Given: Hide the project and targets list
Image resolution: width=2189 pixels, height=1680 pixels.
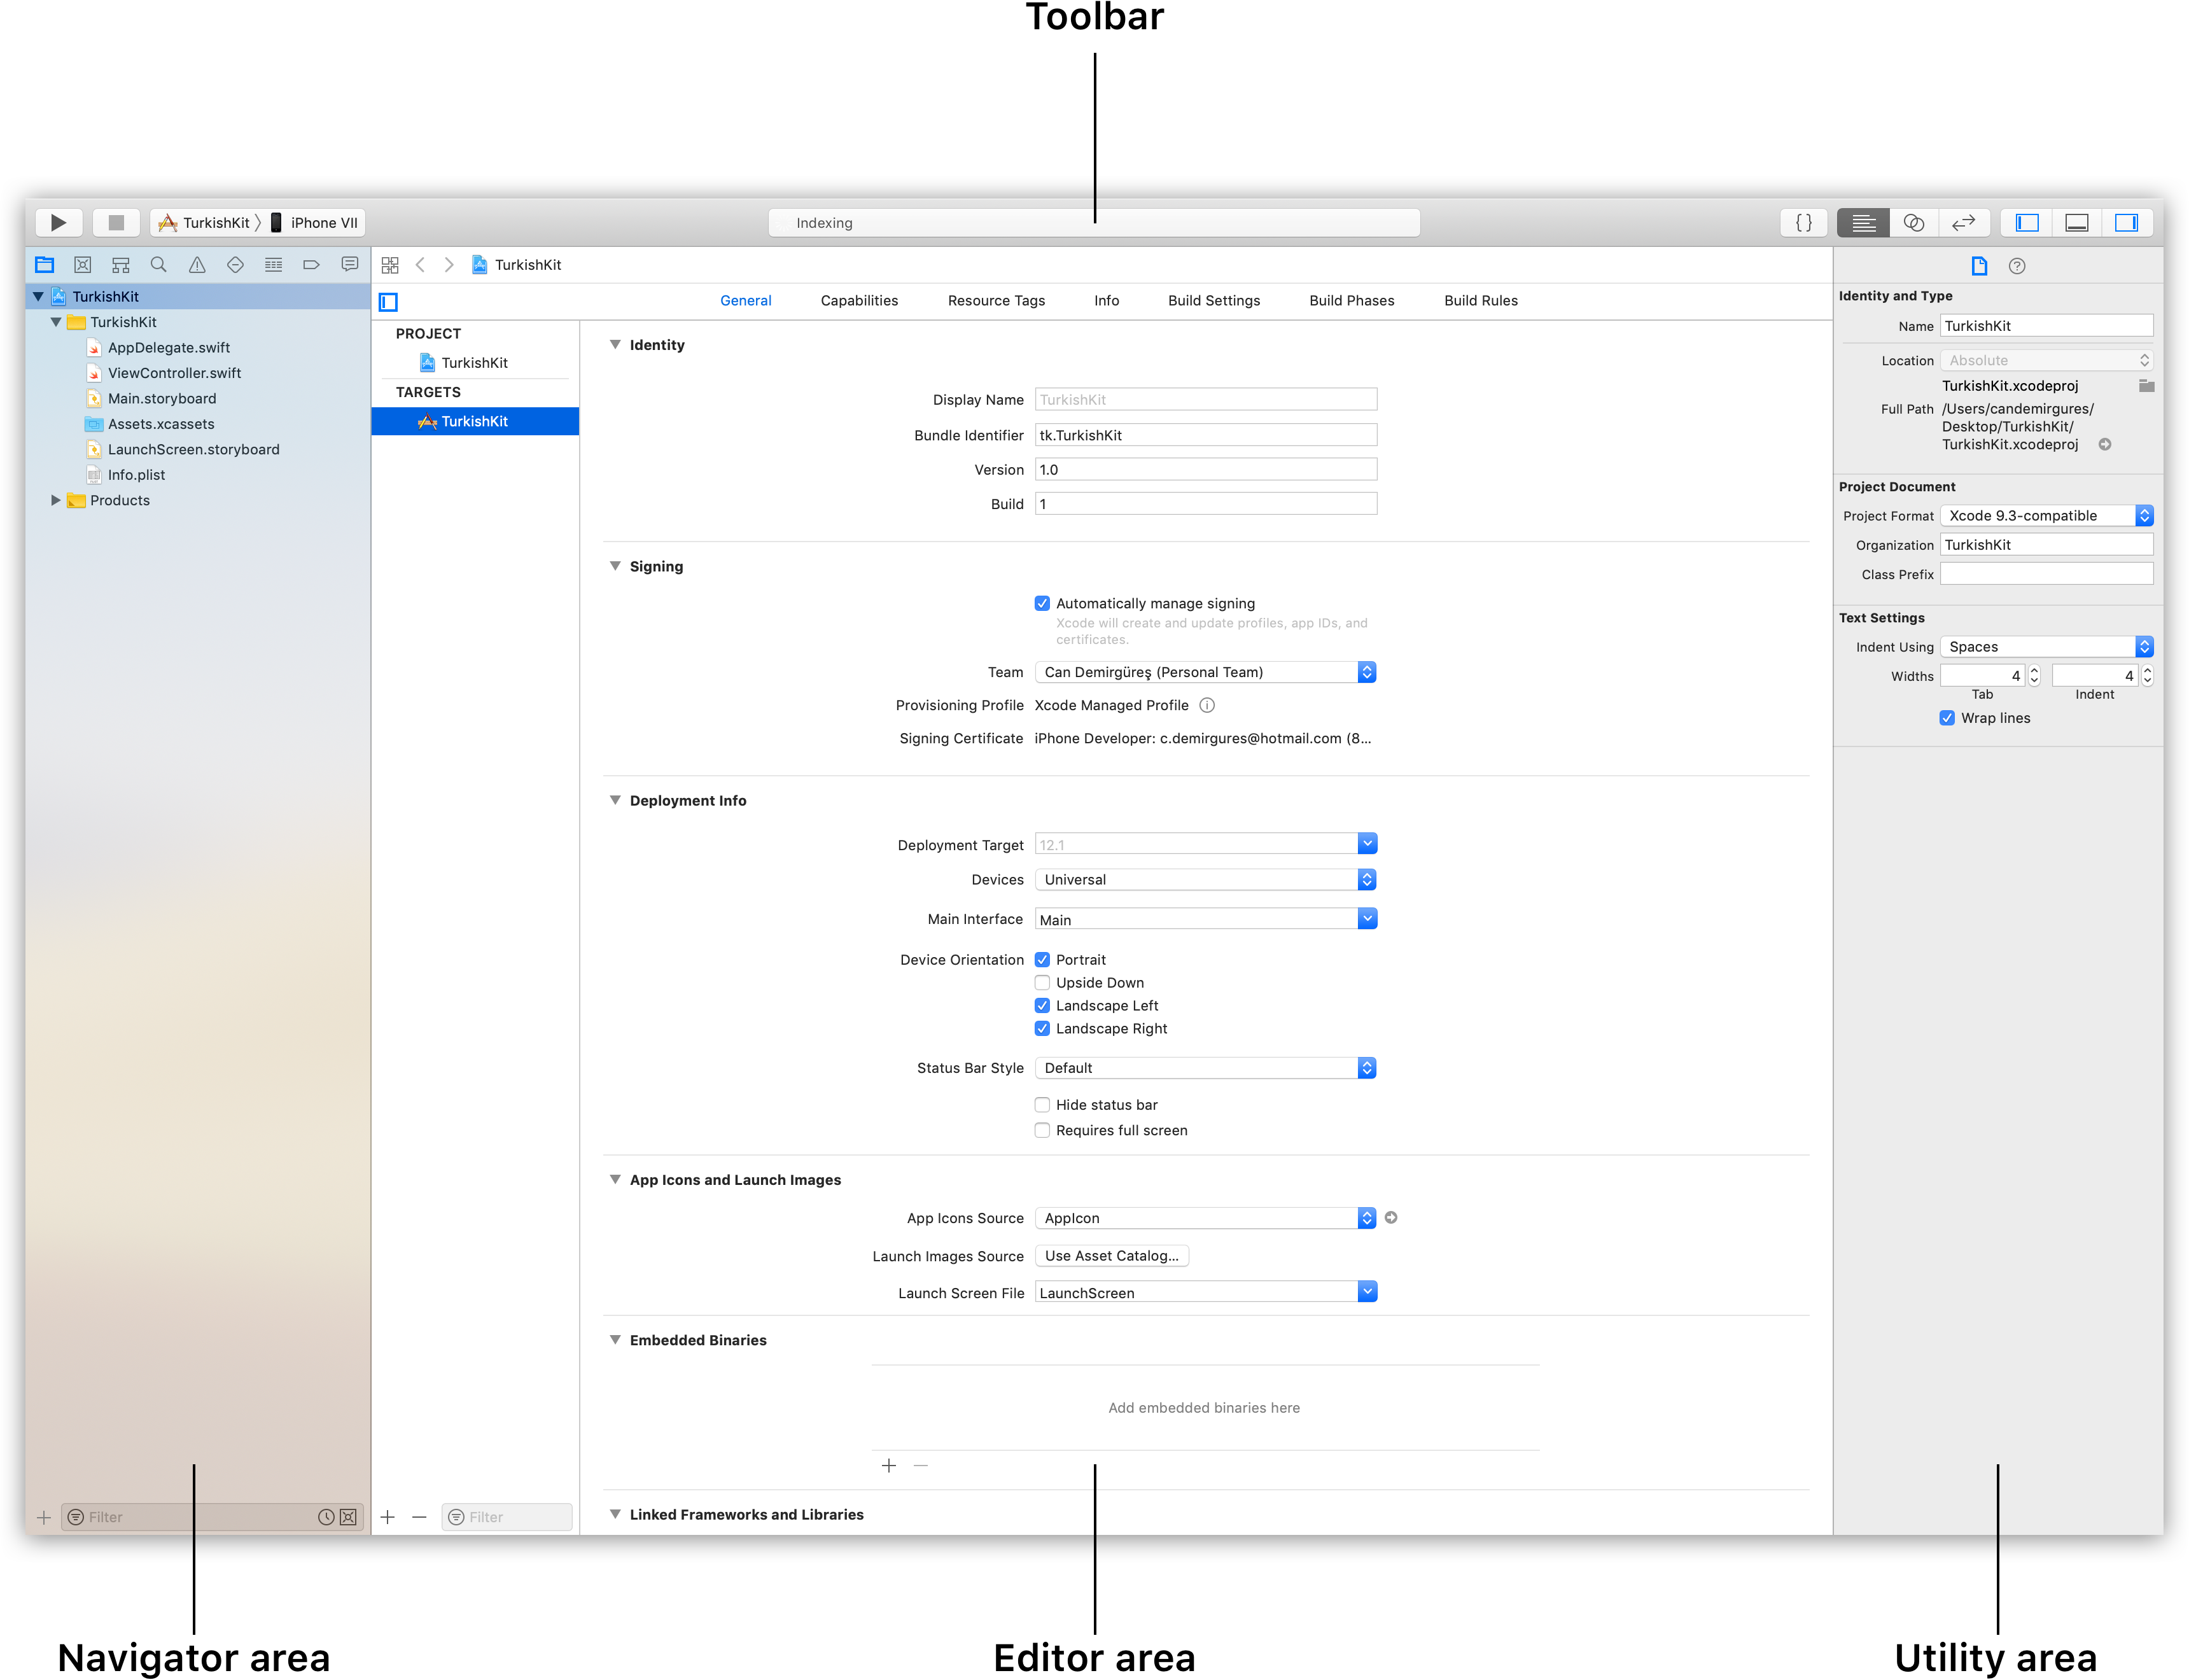Looking at the screenshot, I should point(389,302).
